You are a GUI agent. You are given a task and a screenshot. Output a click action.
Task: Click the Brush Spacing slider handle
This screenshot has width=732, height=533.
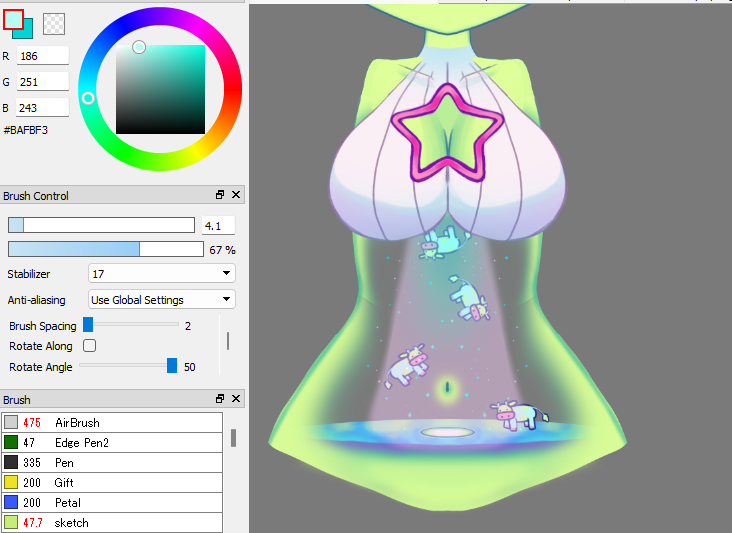tap(88, 324)
